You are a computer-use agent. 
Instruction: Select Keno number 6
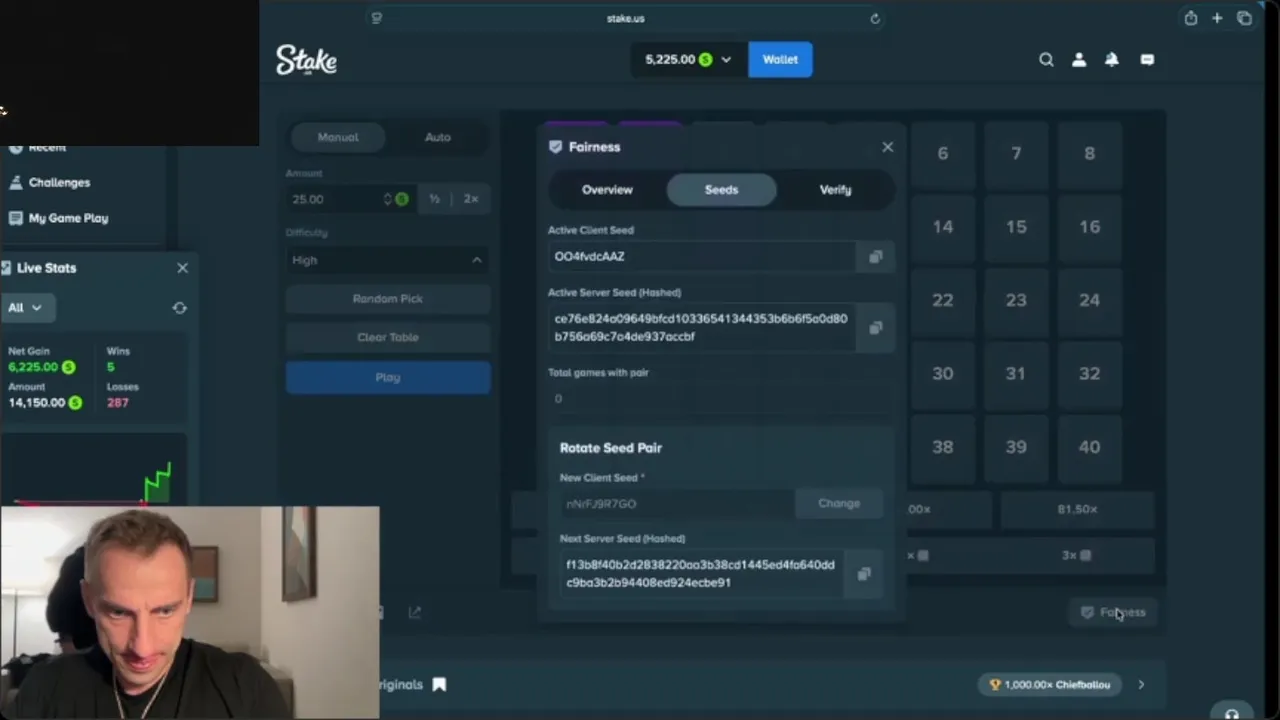tap(943, 153)
